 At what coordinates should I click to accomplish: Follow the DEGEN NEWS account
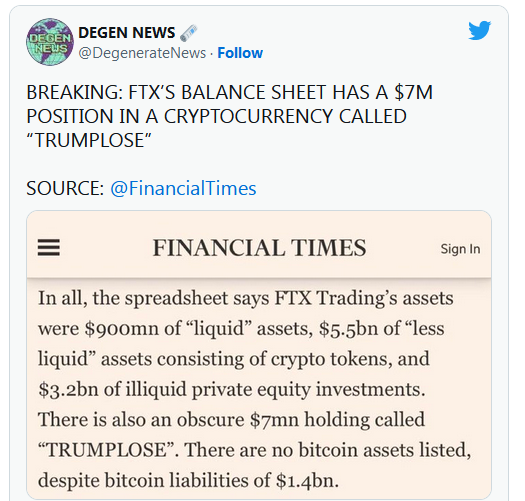(240, 53)
